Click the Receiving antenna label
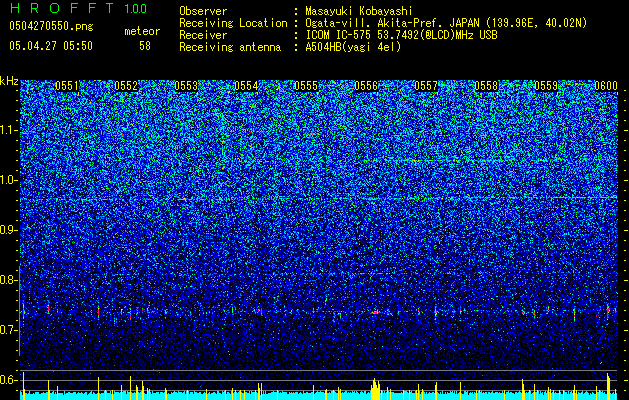 (x=230, y=47)
